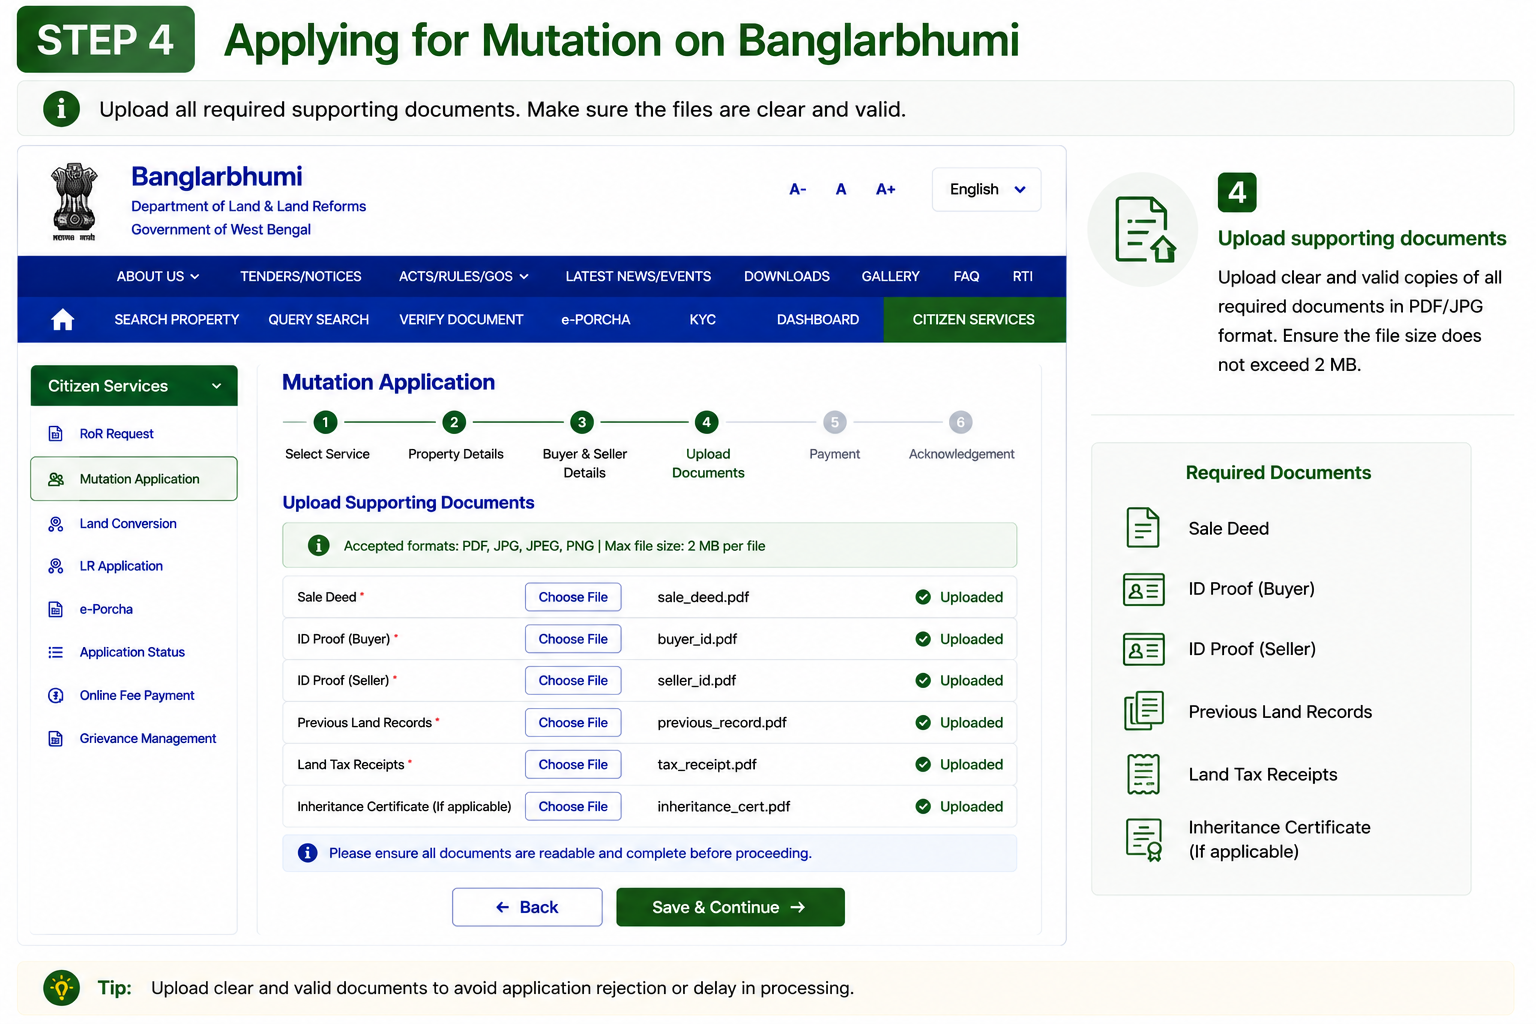Click Save & Continue button
The image size is (1536, 1024).
click(x=730, y=907)
